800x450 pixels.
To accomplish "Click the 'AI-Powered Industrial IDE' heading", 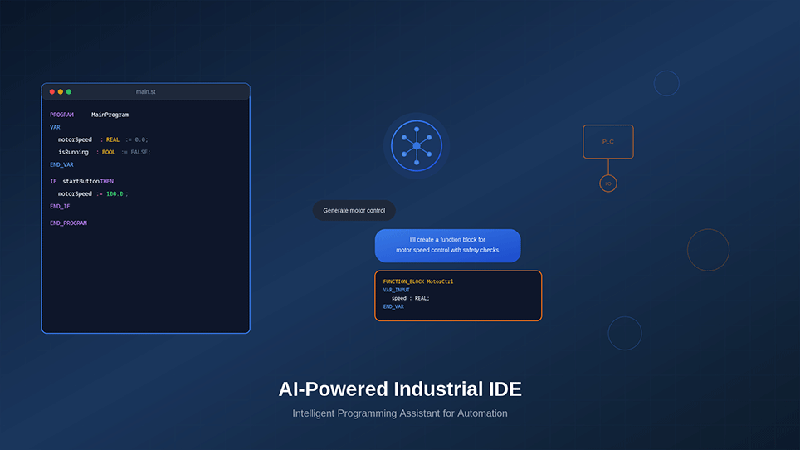I will [x=400, y=389].
